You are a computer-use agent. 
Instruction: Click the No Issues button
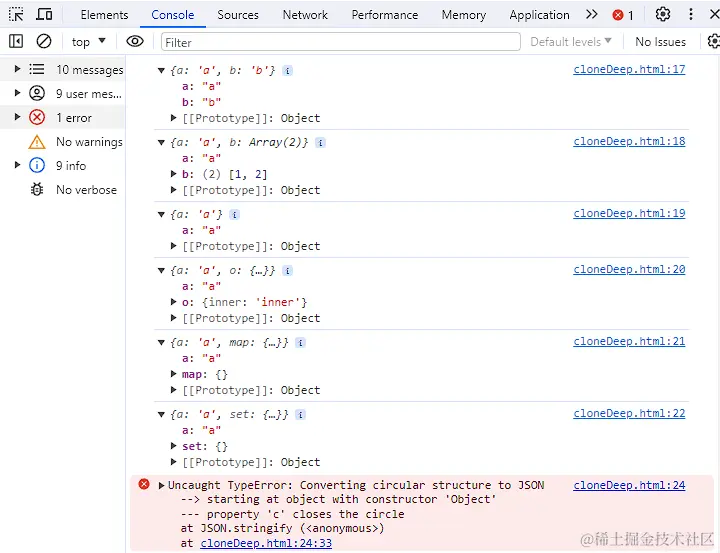(660, 42)
